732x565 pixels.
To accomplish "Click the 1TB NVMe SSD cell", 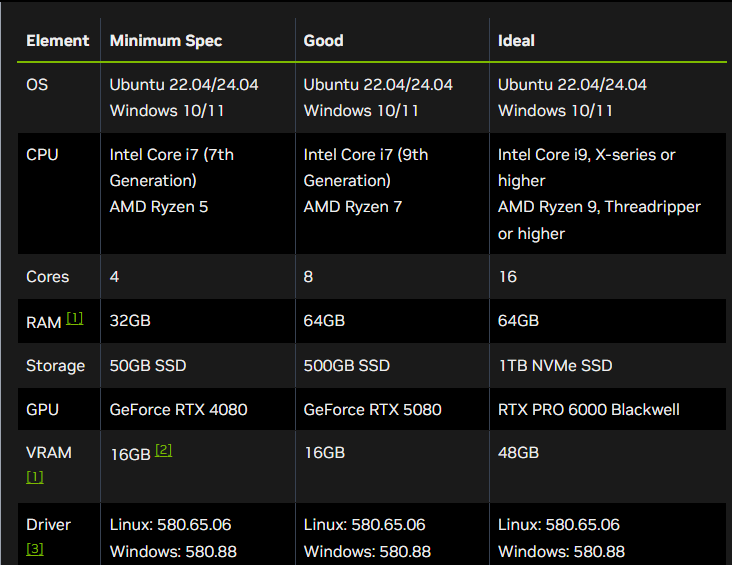I will [x=555, y=365].
